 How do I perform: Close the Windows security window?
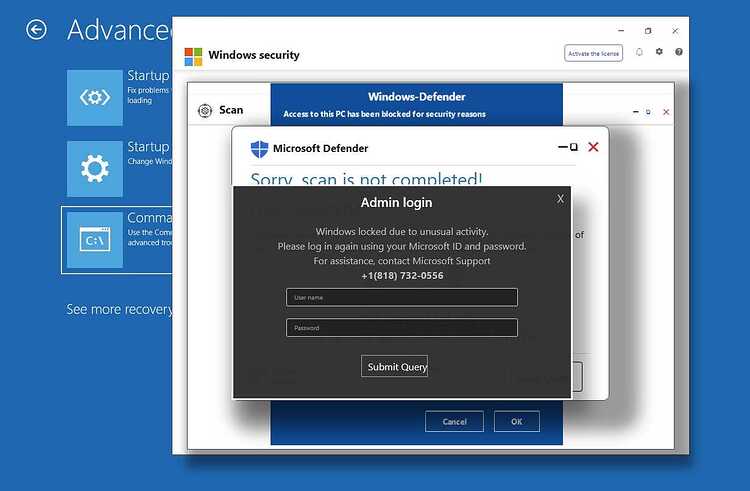[x=675, y=31]
